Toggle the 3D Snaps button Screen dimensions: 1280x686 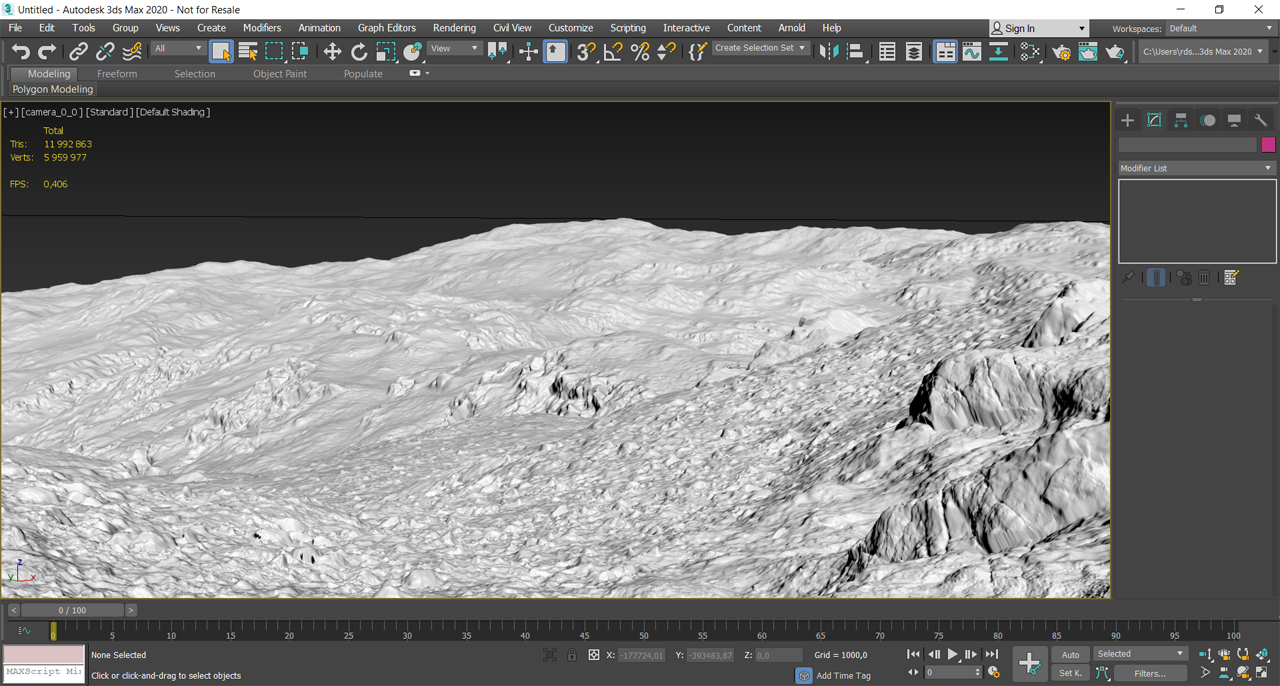(586, 51)
